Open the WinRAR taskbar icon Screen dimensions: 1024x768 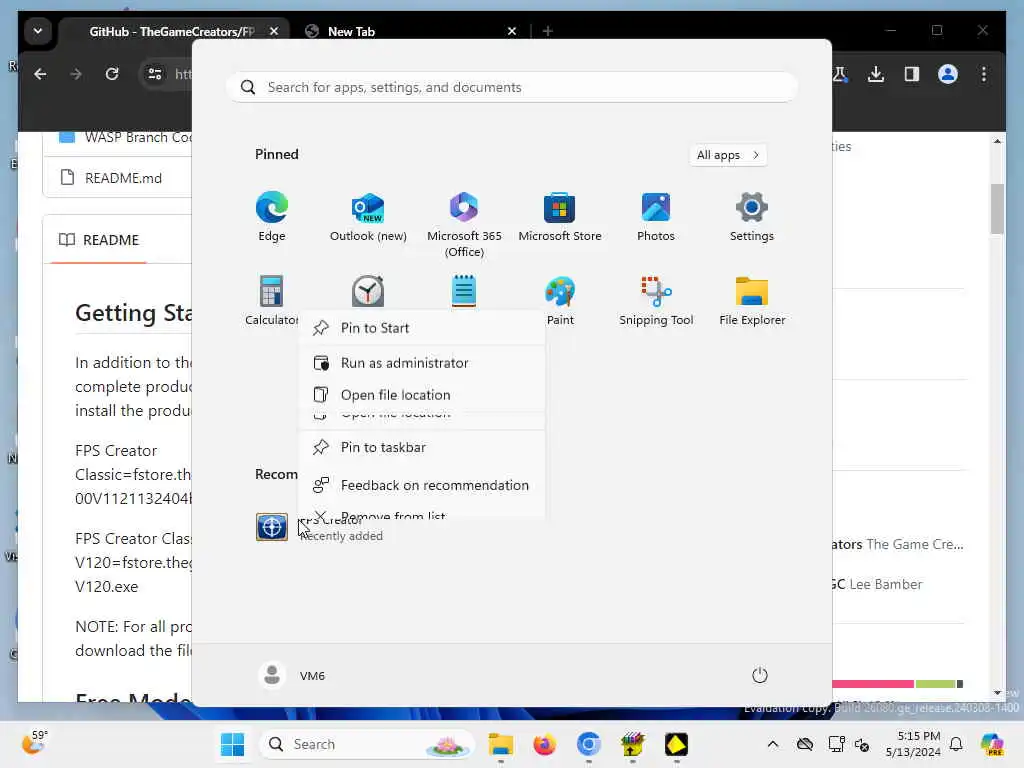point(632,744)
